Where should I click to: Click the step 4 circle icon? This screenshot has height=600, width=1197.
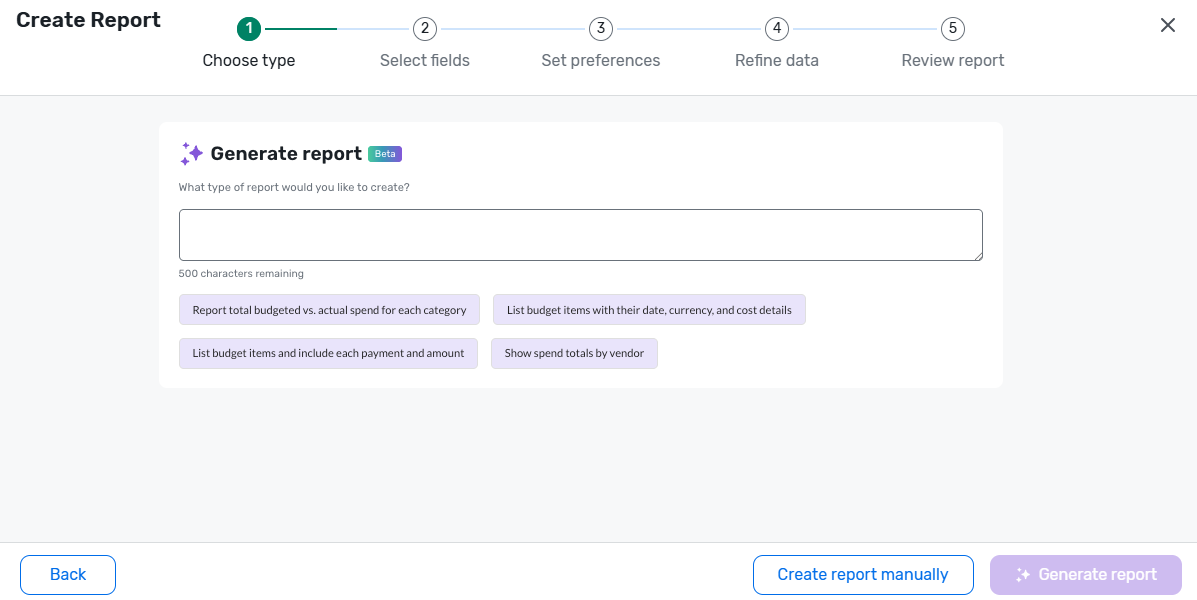click(777, 29)
